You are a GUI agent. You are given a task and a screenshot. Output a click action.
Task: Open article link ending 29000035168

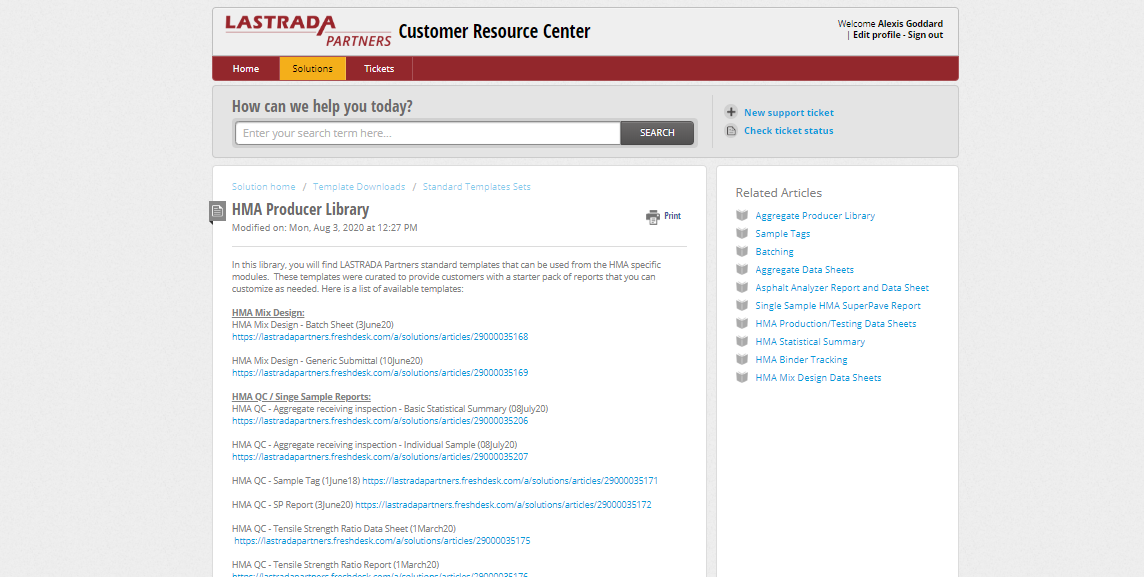click(x=380, y=337)
